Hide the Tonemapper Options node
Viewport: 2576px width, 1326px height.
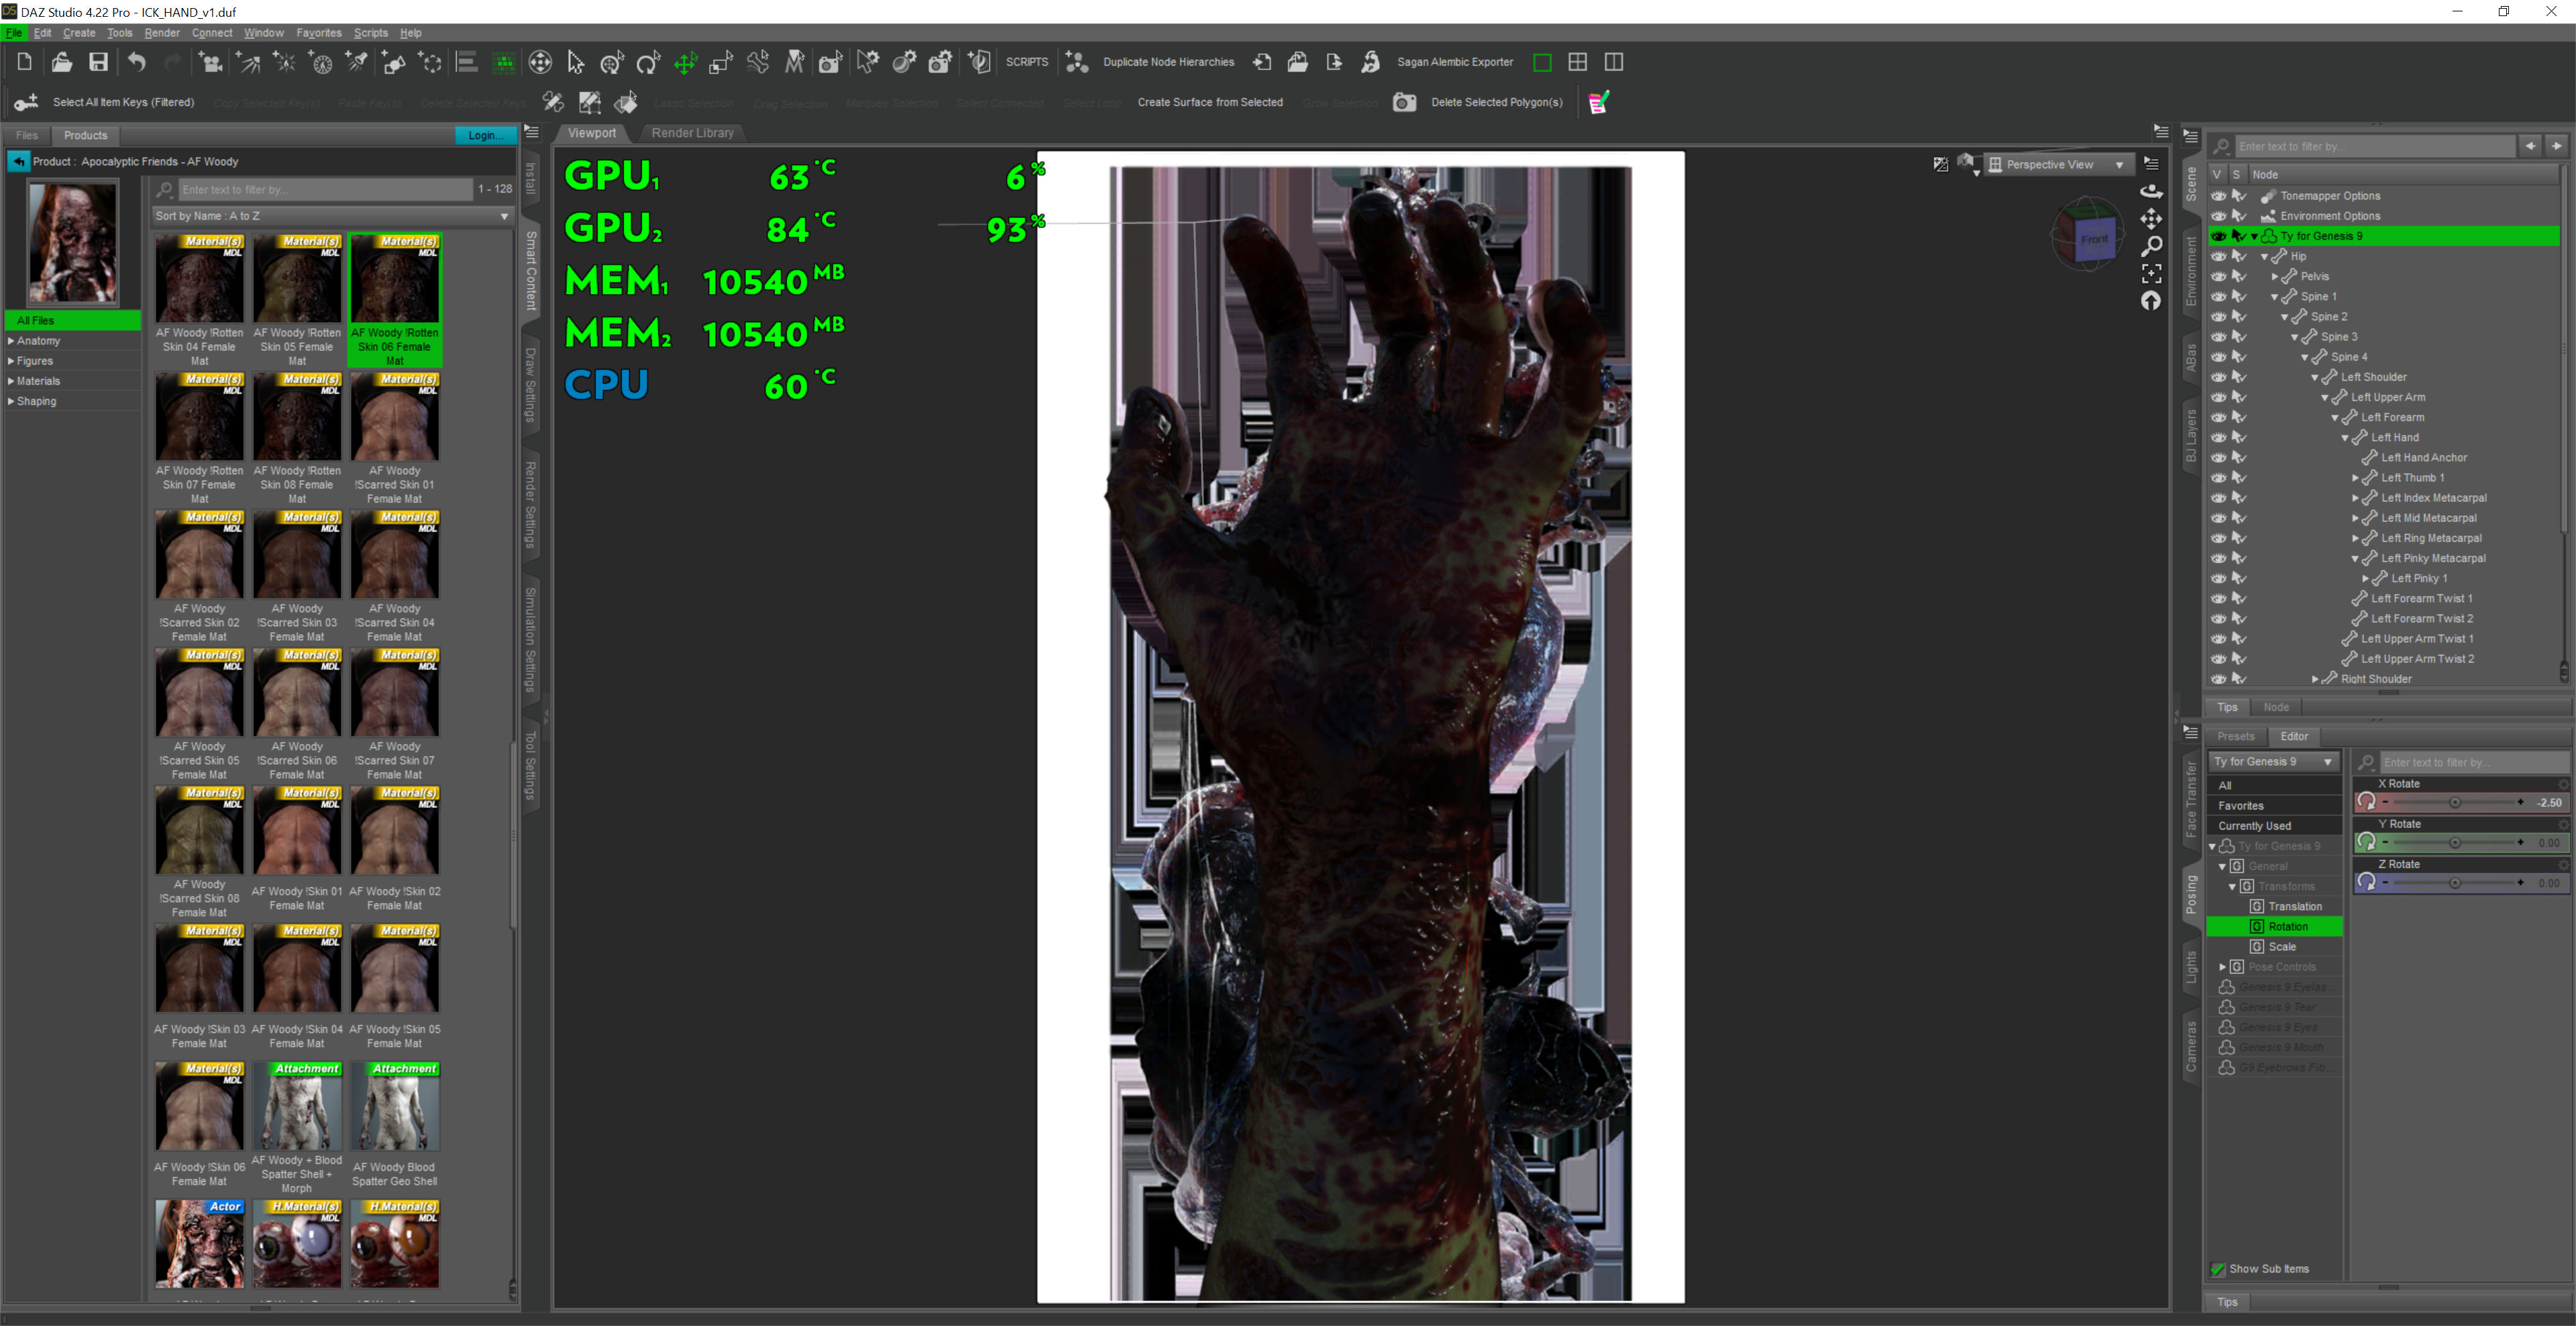pos(2218,196)
